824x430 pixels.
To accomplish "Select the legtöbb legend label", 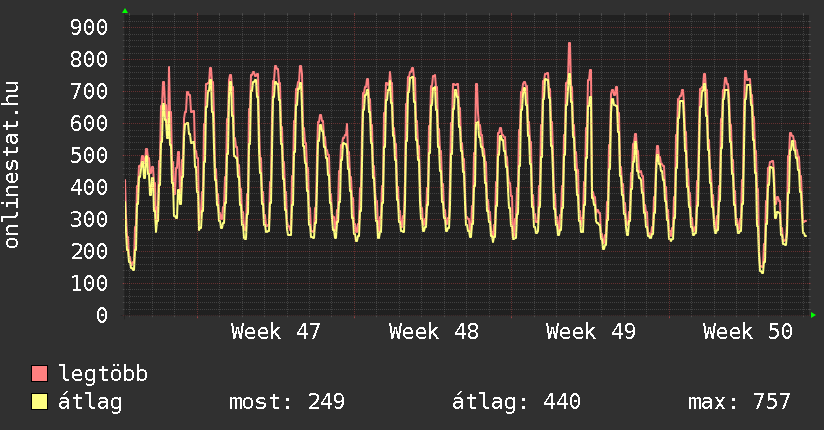I will pos(103,374).
